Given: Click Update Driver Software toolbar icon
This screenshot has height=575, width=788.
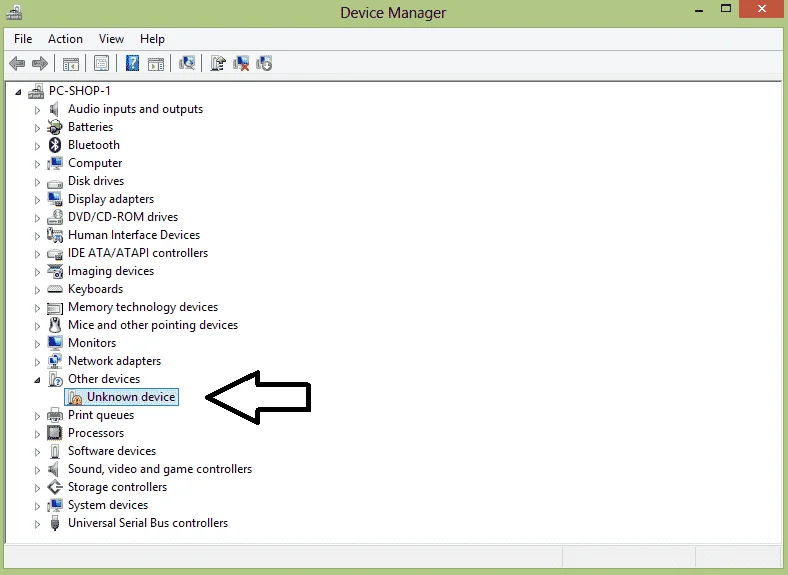Looking at the screenshot, I should coord(218,63).
